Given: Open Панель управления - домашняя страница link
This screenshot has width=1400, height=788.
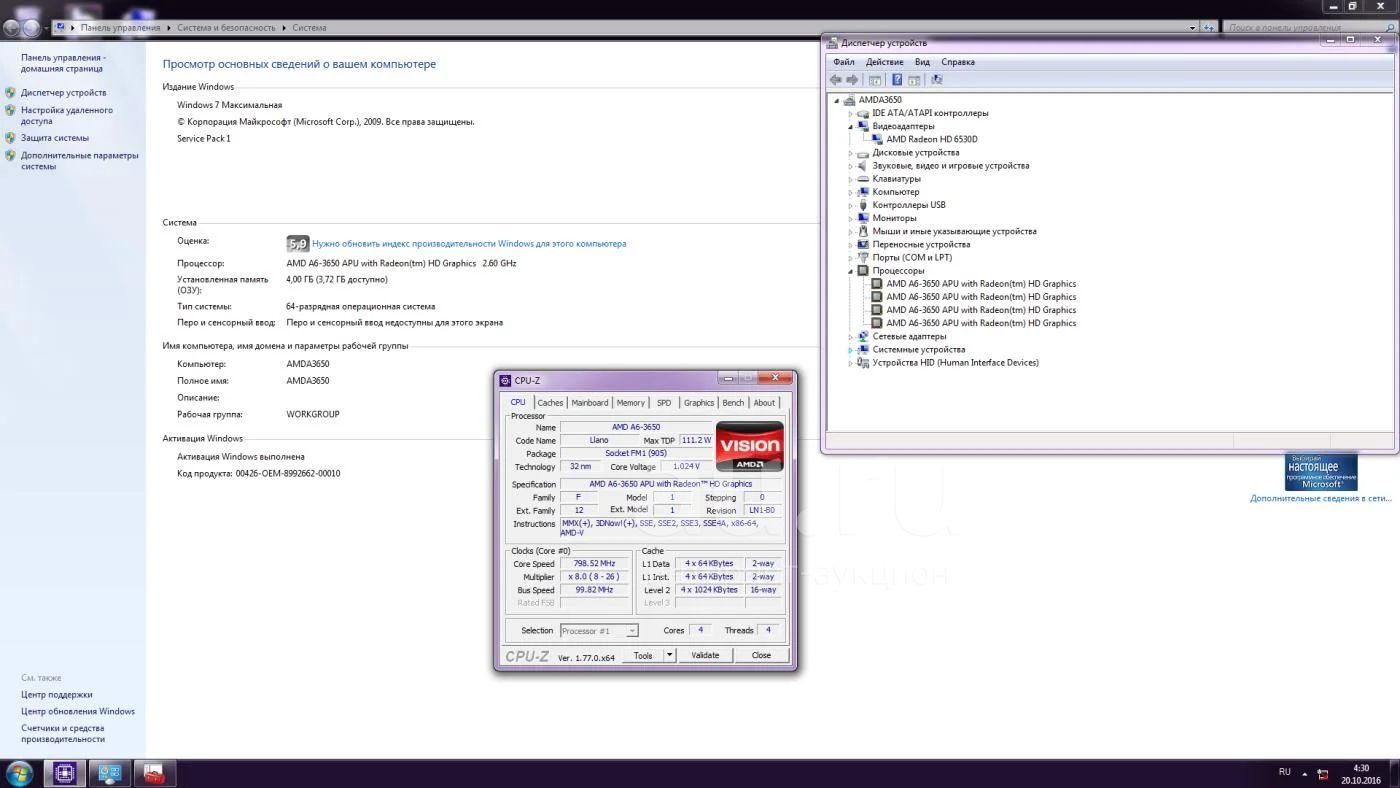Looking at the screenshot, I should tap(63, 63).
